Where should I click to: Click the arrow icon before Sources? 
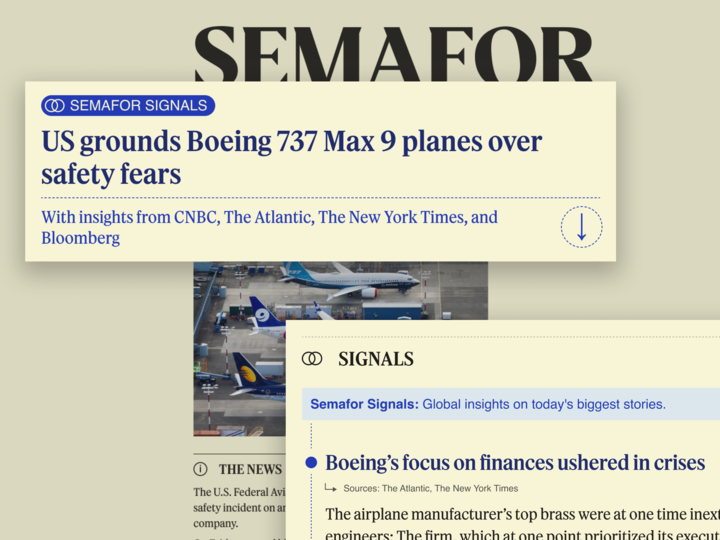pyautogui.click(x=330, y=488)
